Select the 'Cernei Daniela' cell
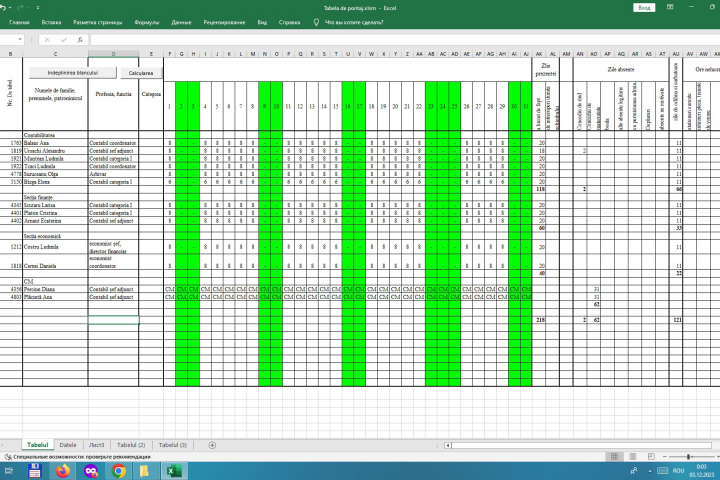Viewport: 720px width, 480px height. tap(55, 262)
